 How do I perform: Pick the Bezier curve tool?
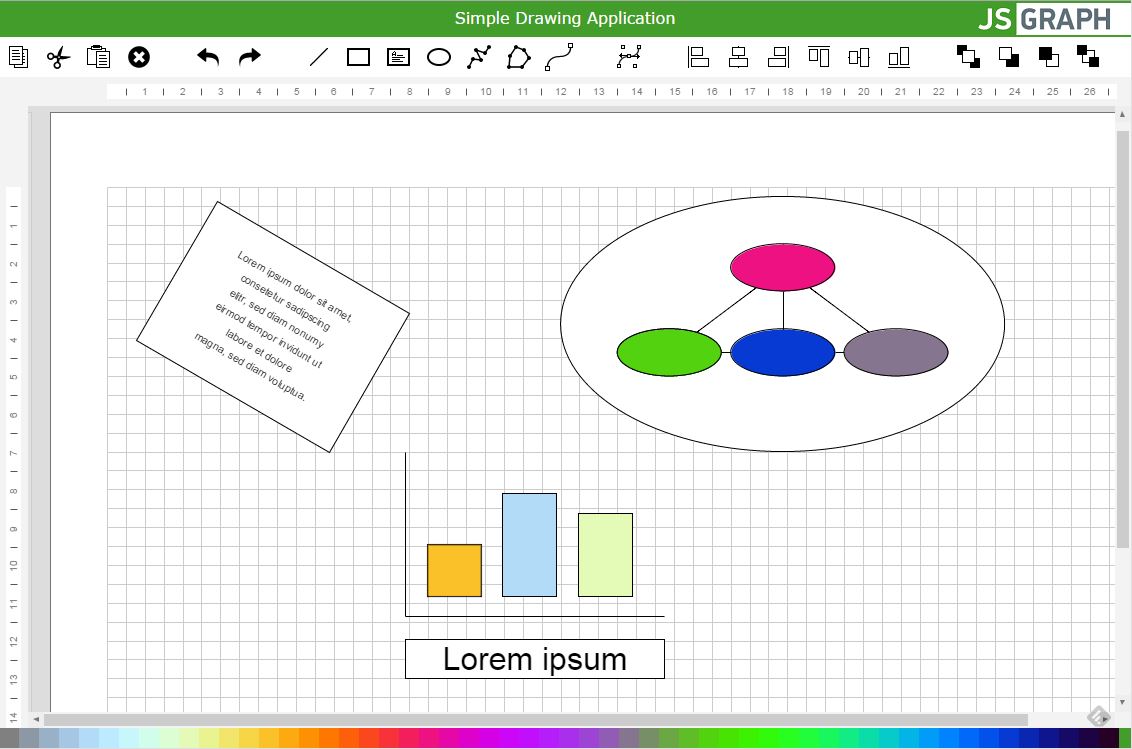click(559, 57)
